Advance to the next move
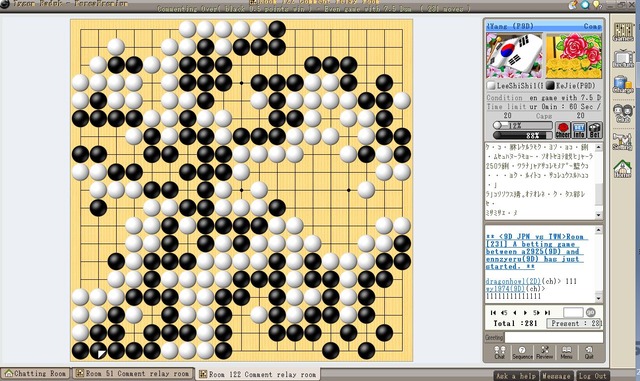This screenshot has height=381, width=640. point(525,312)
